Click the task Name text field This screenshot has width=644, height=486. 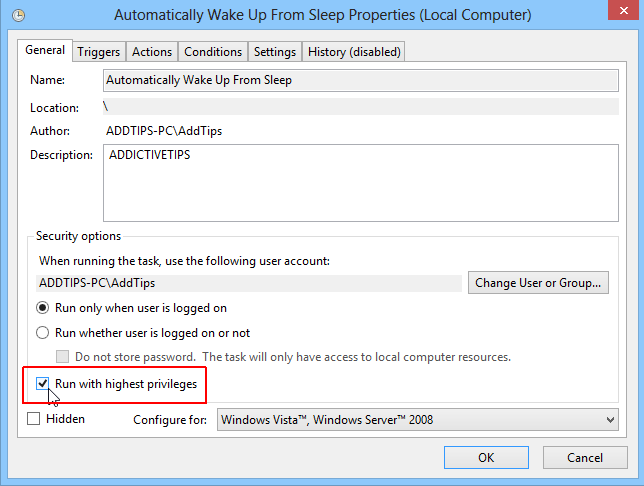tap(360, 80)
